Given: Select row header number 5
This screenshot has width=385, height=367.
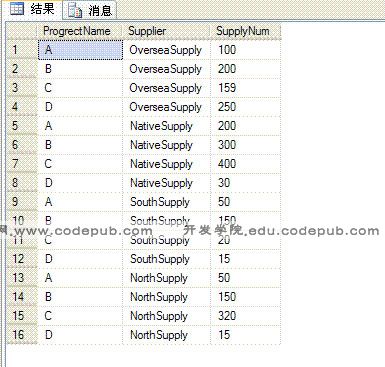Looking at the screenshot, I should click(22, 126).
